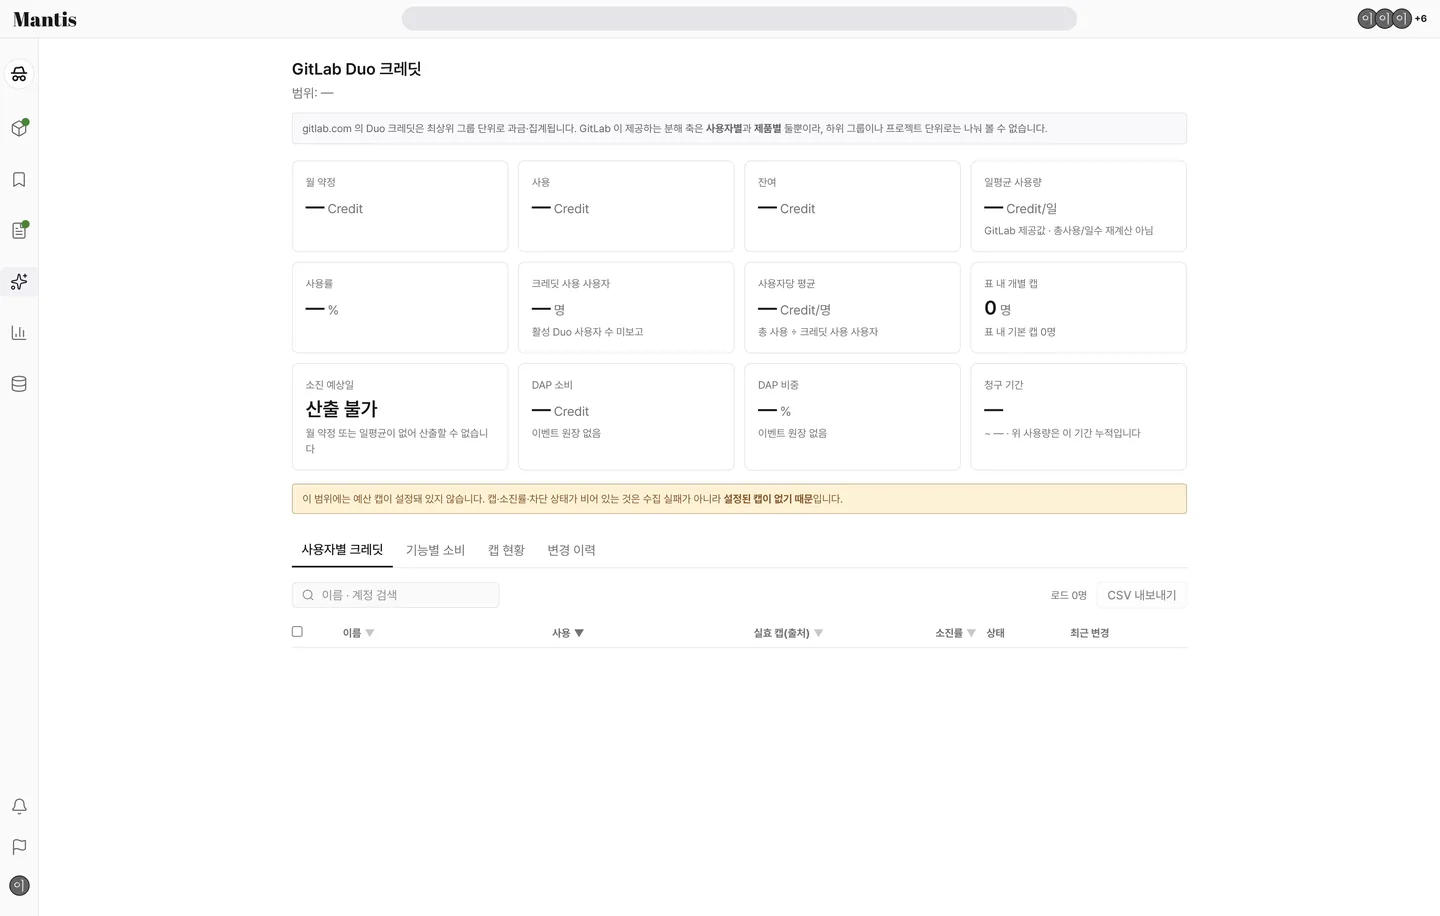Viewport: 1440px width, 916px height.
Task: Open the 변경 이력 tab
Action: click(571, 550)
